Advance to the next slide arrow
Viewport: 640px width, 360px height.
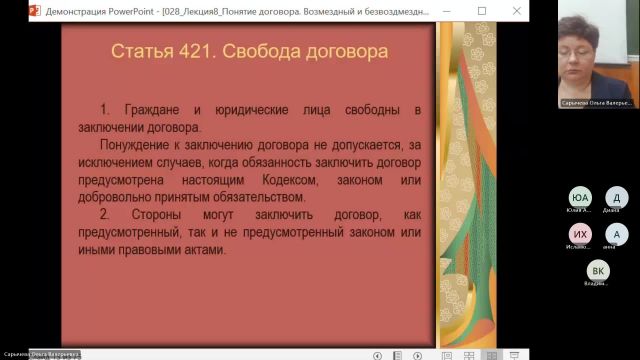417,356
